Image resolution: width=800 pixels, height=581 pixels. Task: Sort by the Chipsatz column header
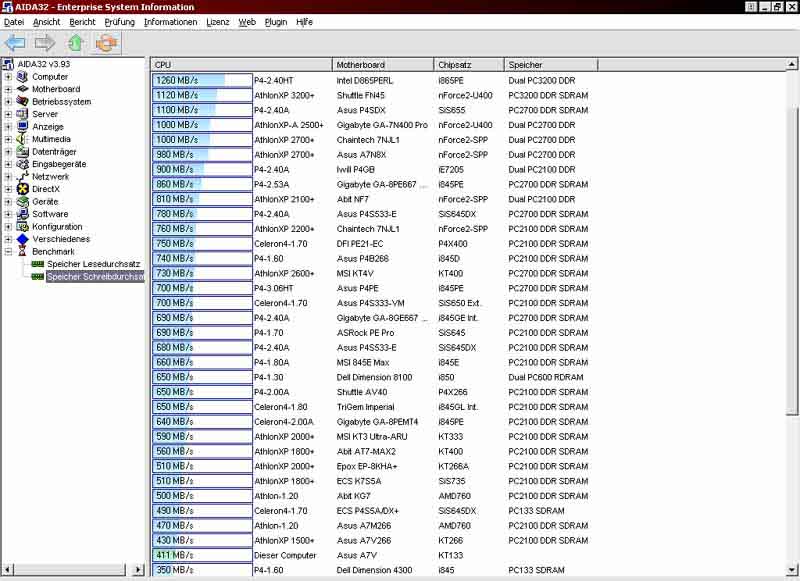[x=469, y=65]
